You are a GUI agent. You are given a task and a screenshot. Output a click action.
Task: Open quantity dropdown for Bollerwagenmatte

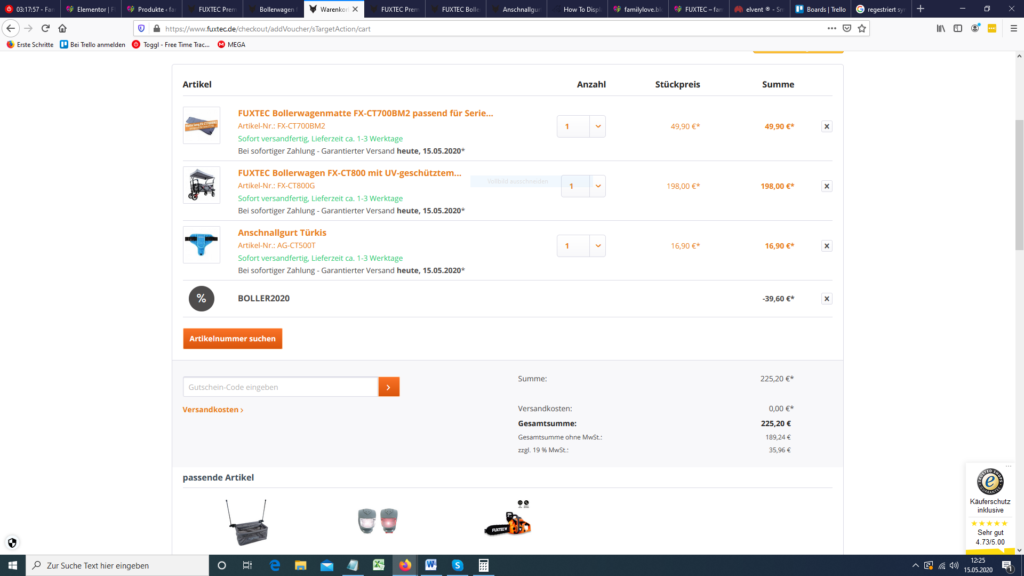pyautogui.click(x=598, y=127)
